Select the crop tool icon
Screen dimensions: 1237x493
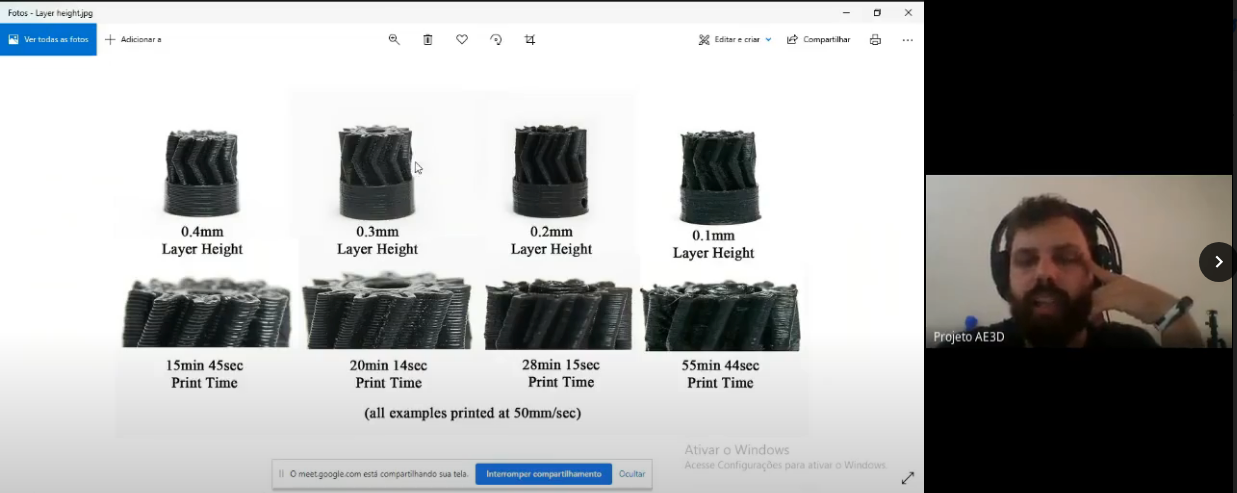click(x=530, y=39)
